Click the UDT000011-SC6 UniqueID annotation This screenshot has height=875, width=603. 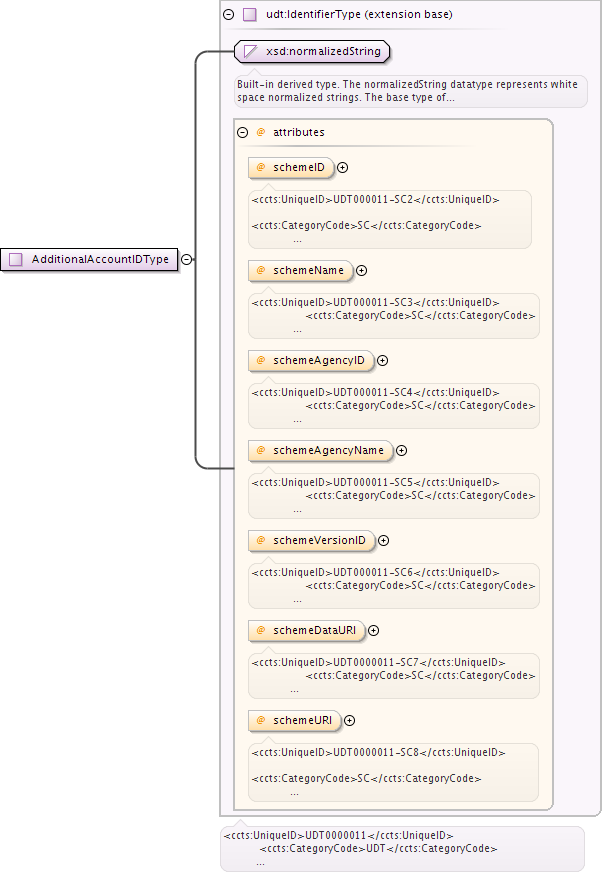click(x=375, y=573)
